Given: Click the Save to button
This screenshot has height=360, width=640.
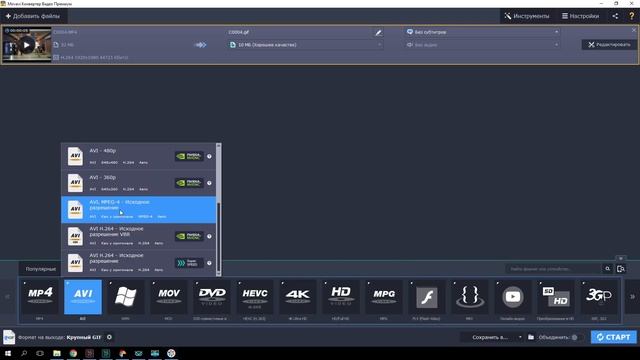Looking at the screenshot, I should (x=490, y=337).
